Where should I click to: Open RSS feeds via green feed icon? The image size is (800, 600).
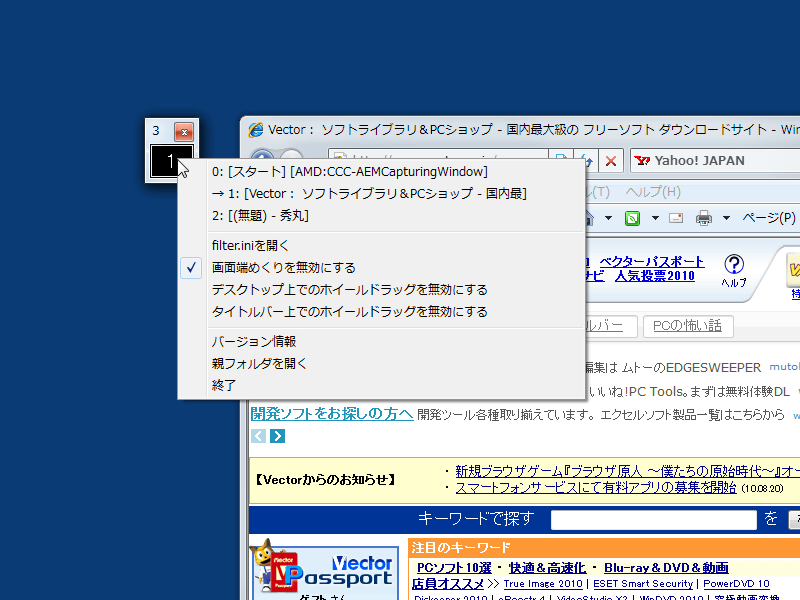coord(633,218)
